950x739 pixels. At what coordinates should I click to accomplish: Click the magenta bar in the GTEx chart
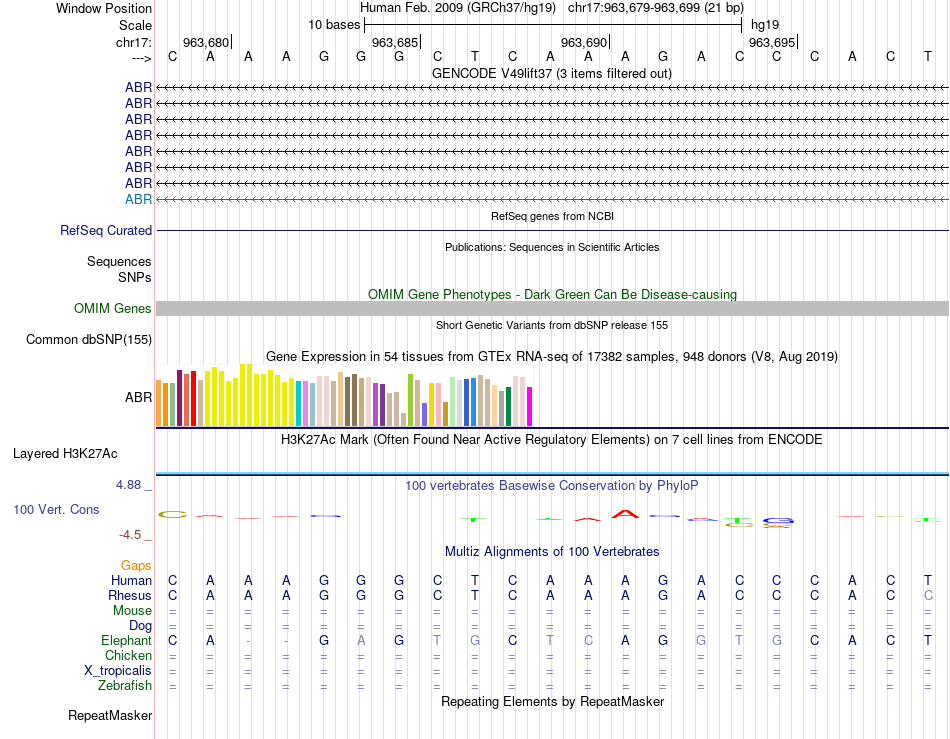coord(530,406)
